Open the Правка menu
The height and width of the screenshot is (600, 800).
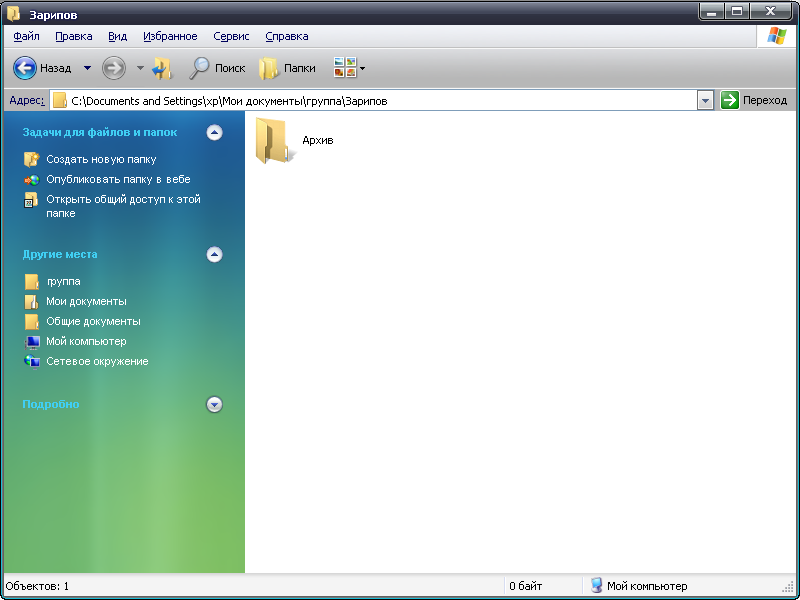click(73, 36)
